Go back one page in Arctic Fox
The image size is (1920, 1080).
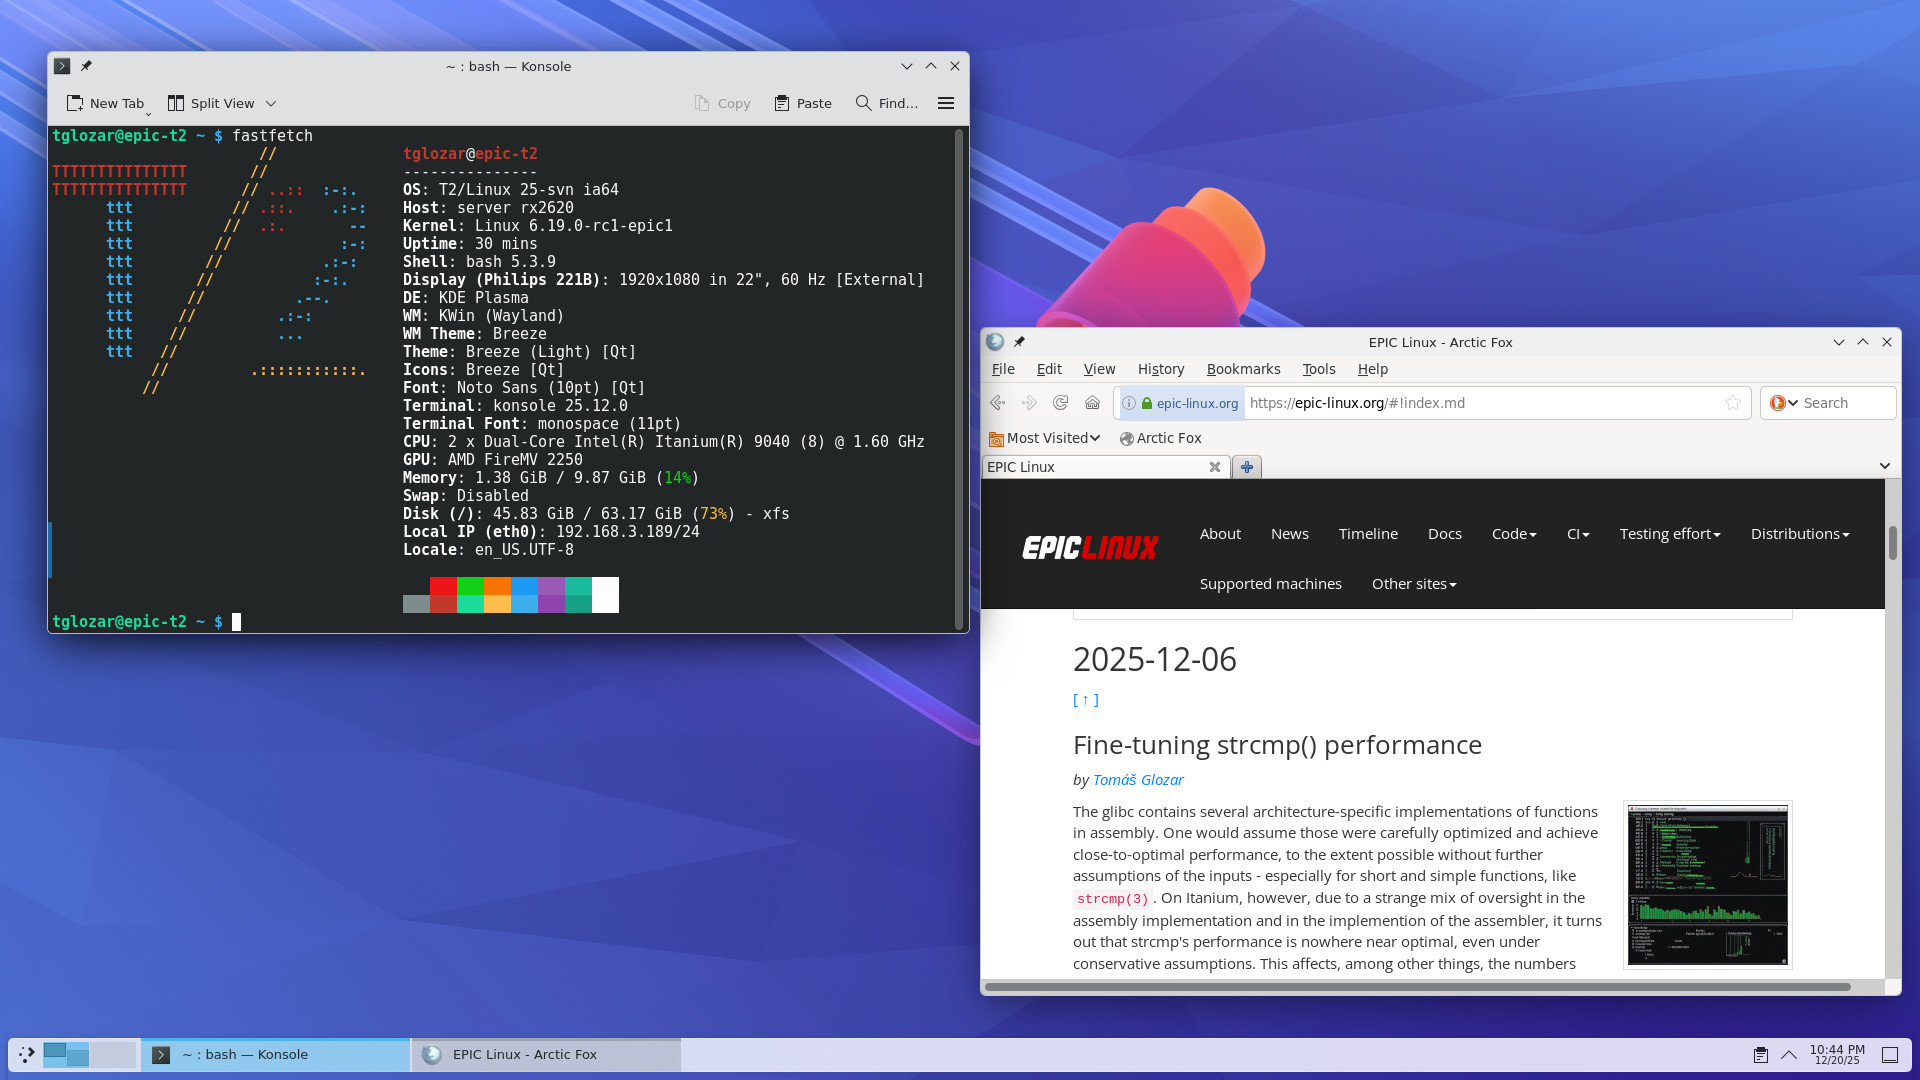(x=997, y=403)
